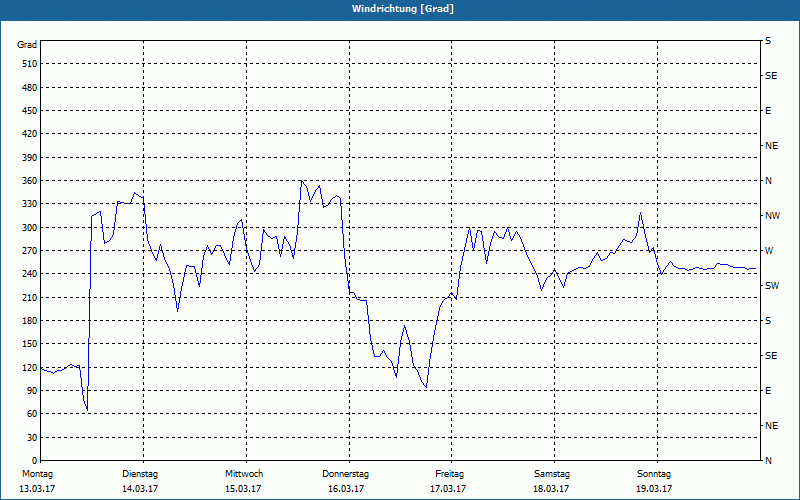Select the date 15.03.17

[x=243, y=489]
